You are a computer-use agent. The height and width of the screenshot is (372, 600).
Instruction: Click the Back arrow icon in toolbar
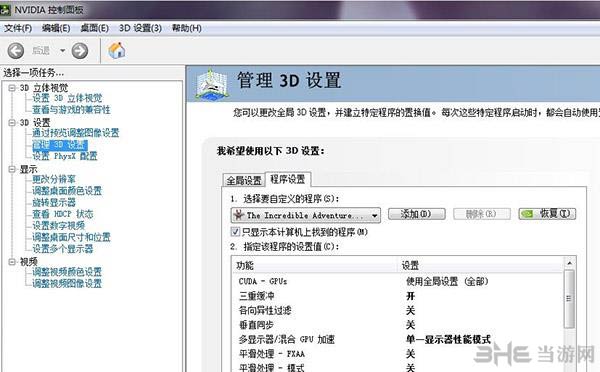point(16,51)
